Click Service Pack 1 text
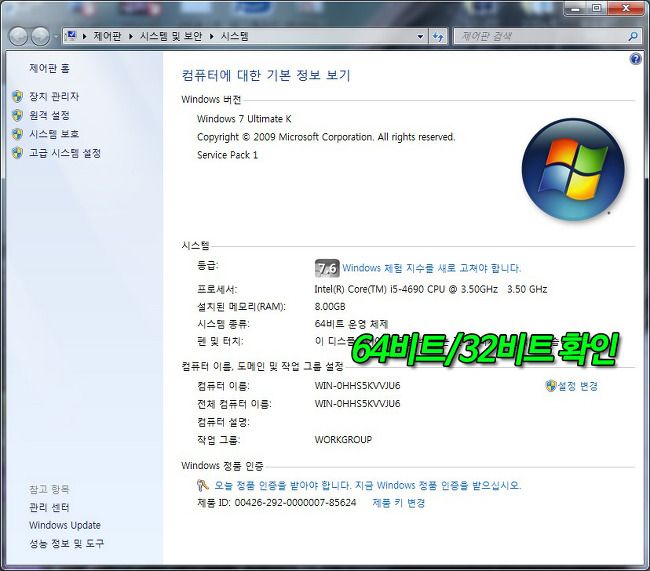The height and width of the screenshot is (571, 650). point(227,155)
